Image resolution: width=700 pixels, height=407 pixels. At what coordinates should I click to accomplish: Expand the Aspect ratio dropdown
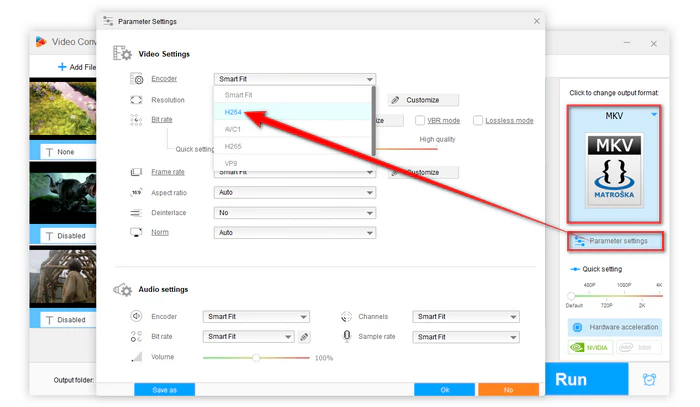coord(295,192)
